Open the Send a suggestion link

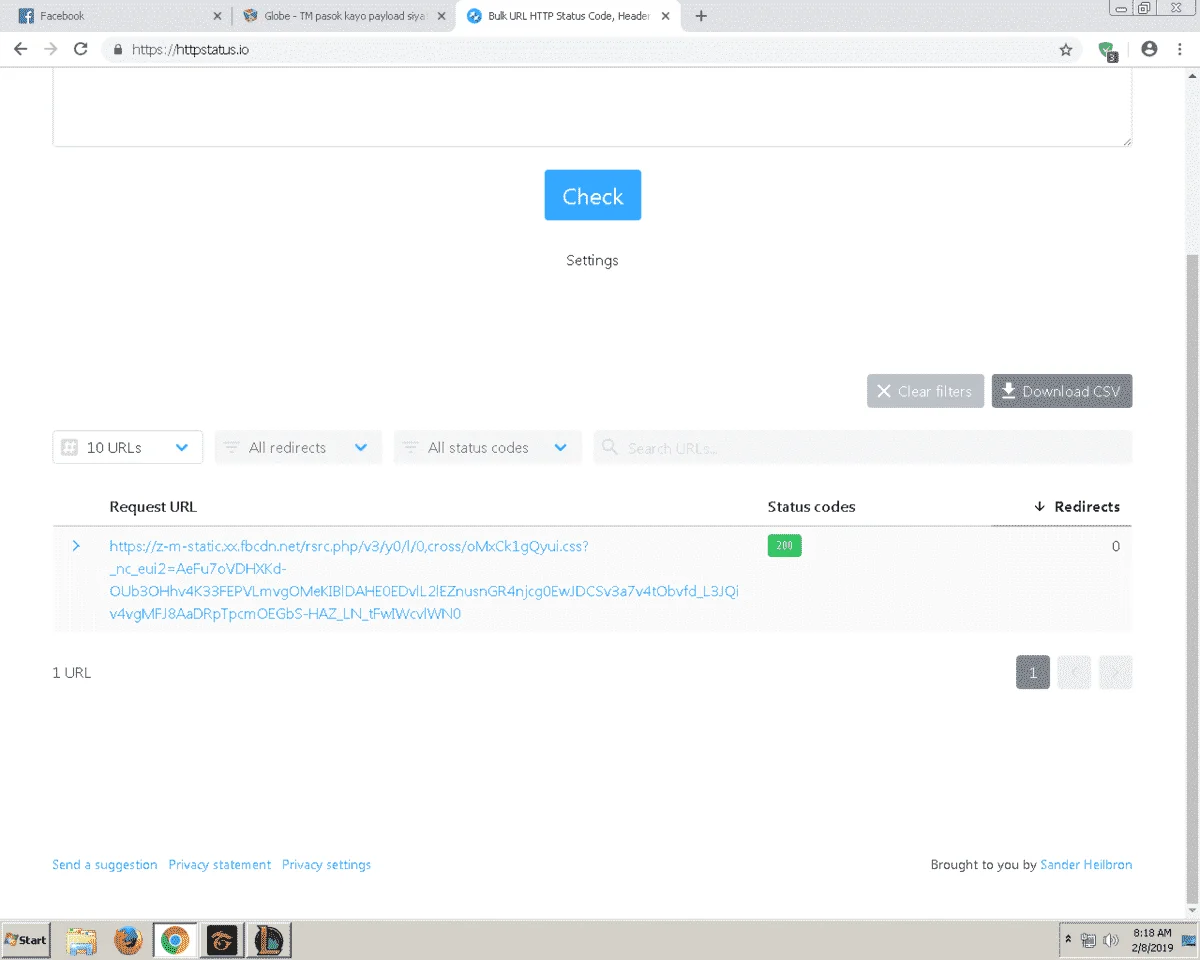pyautogui.click(x=104, y=864)
